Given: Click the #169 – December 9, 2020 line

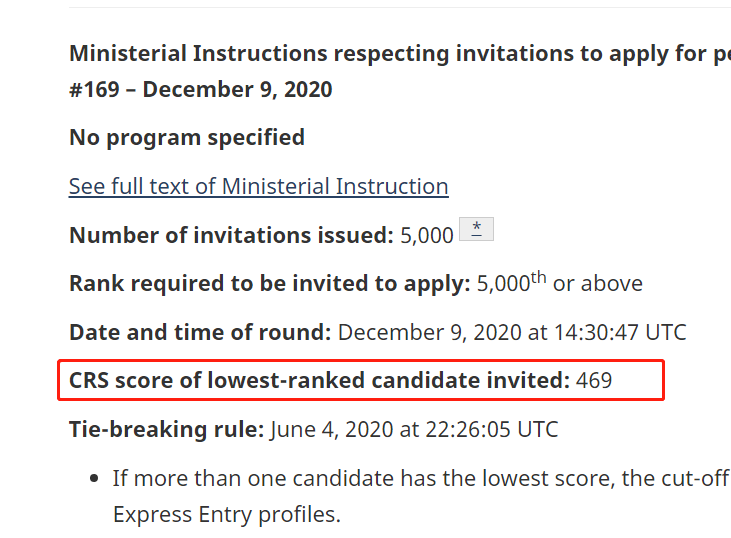Looking at the screenshot, I should pos(200,90).
